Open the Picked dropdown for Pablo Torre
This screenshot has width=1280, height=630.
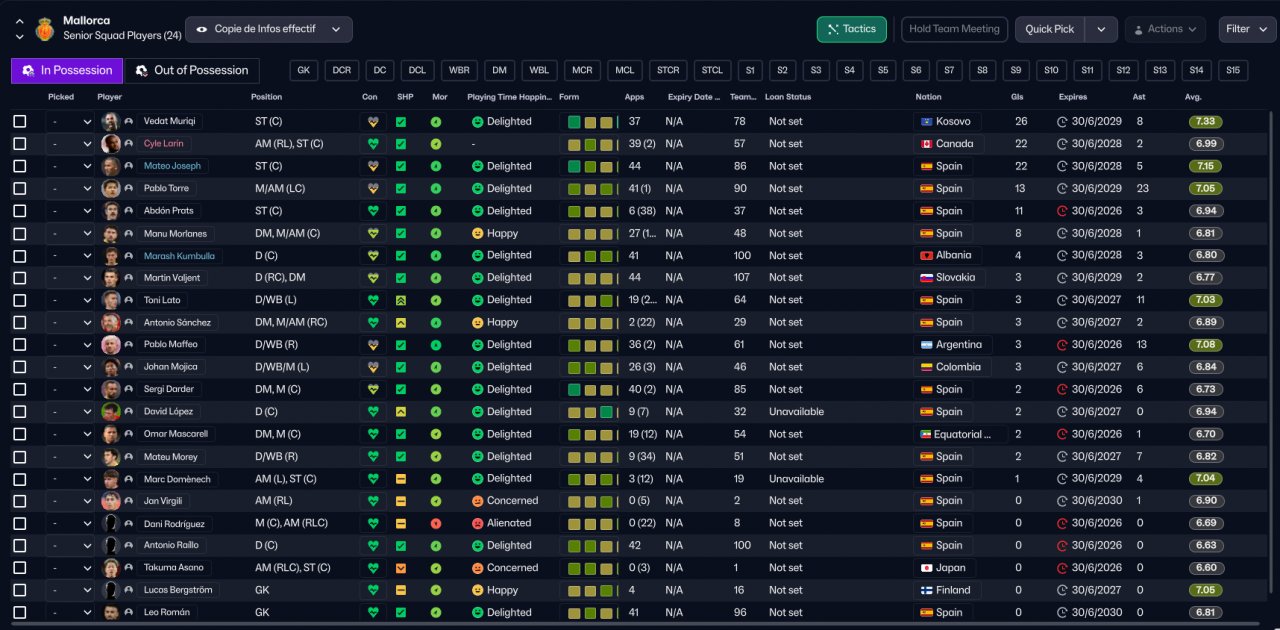69,188
